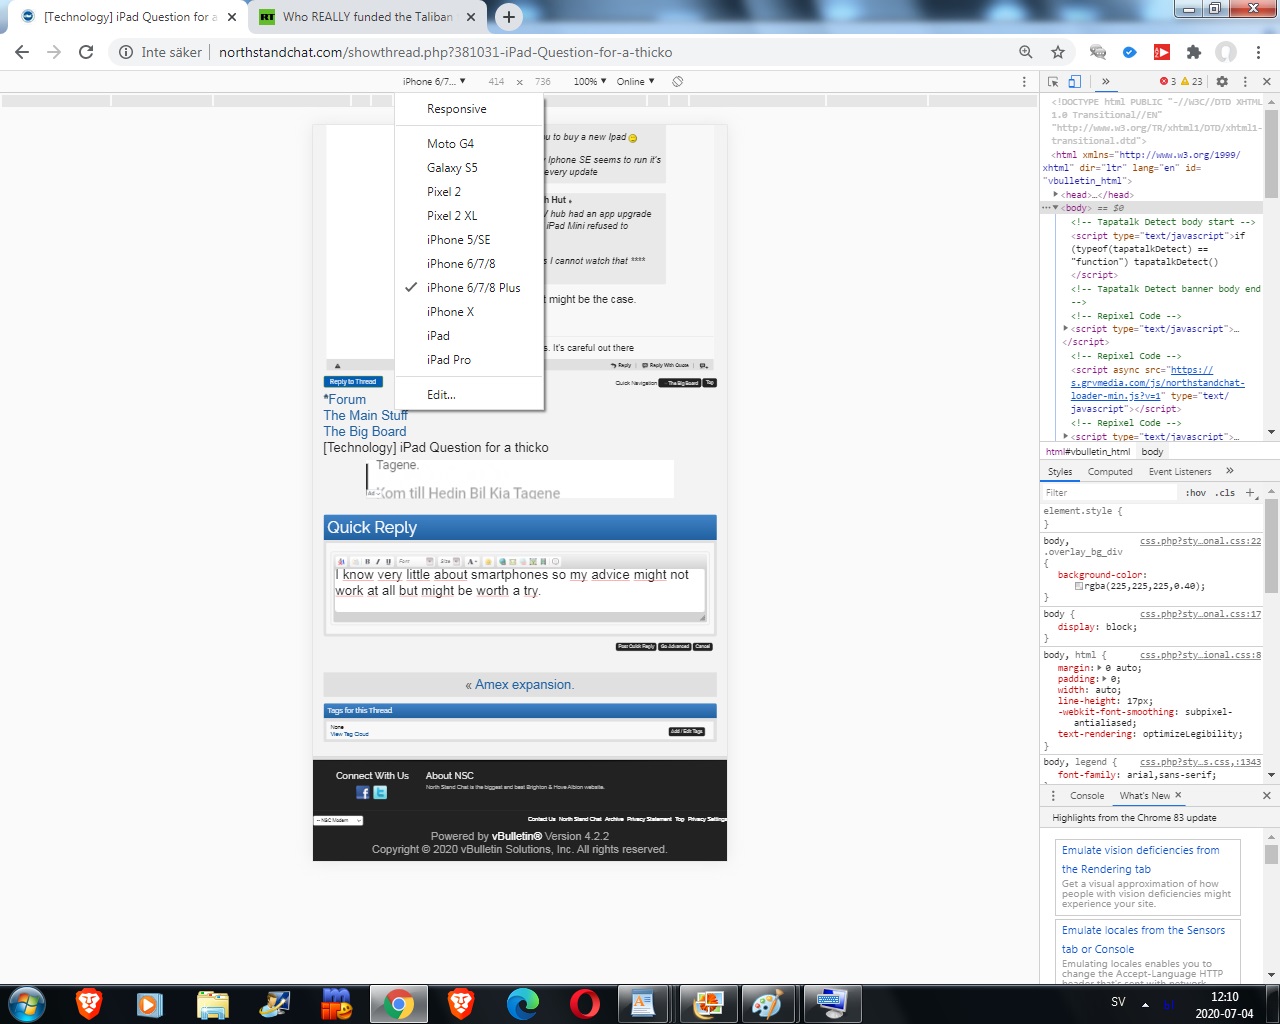Close the What's New tab
Image resolution: width=1280 pixels, height=1024 pixels.
click(x=1178, y=796)
